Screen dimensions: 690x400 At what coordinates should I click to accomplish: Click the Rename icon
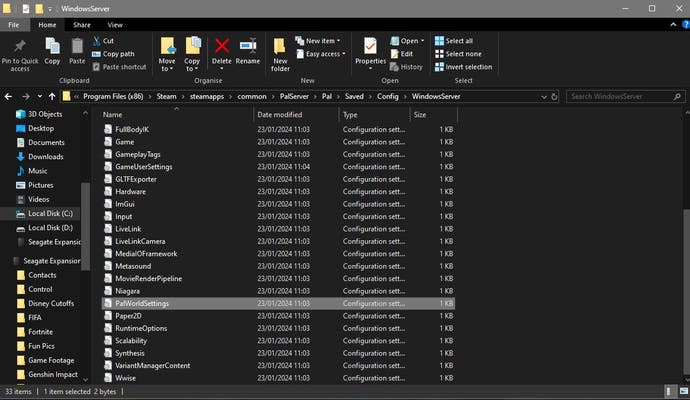click(248, 46)
